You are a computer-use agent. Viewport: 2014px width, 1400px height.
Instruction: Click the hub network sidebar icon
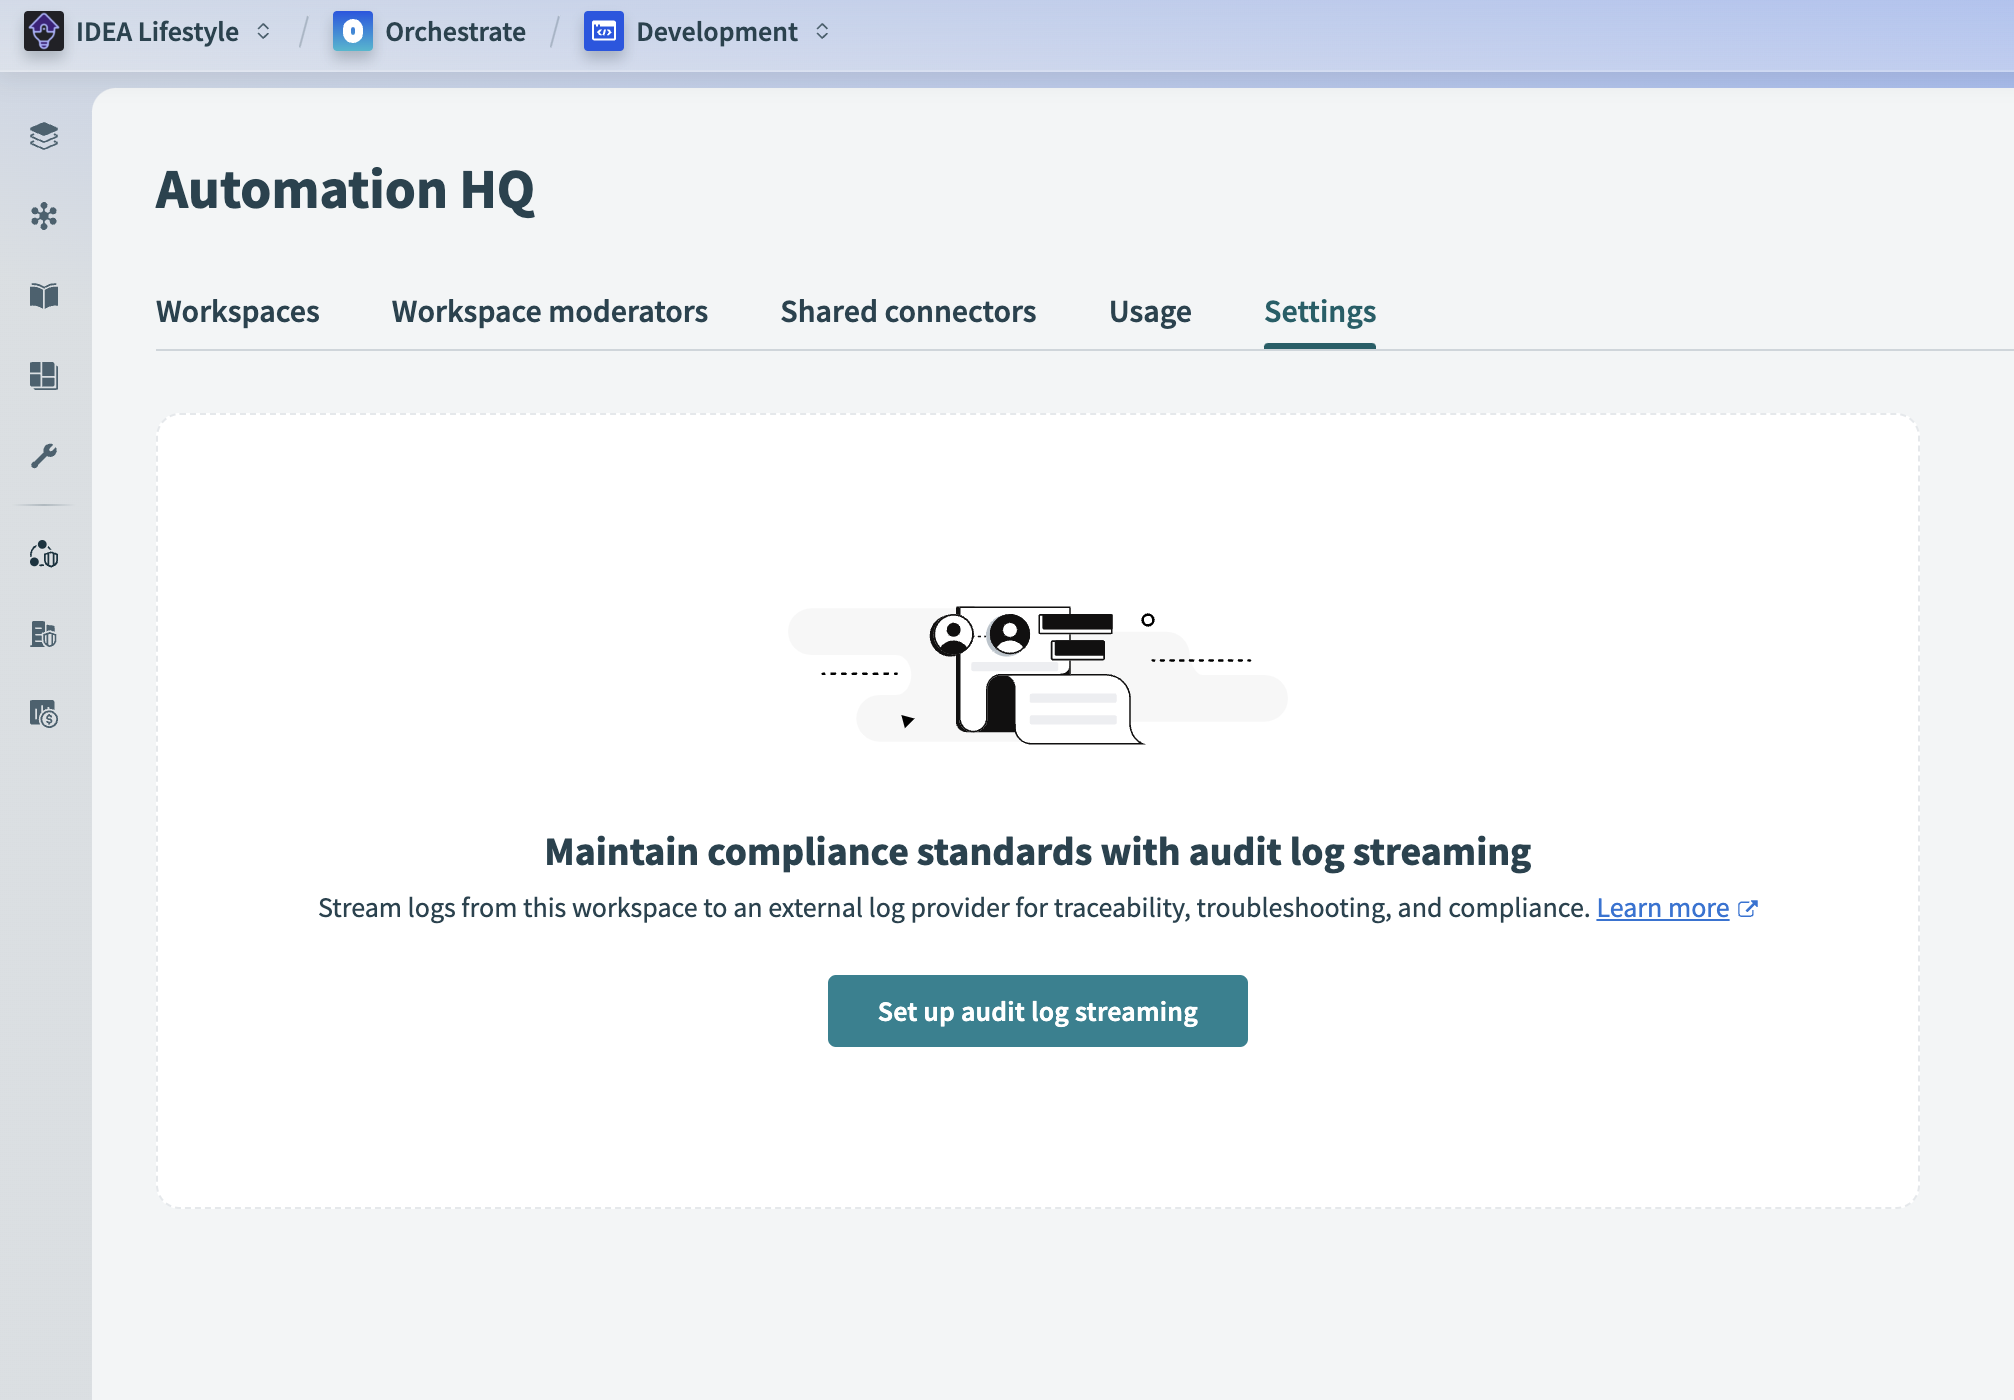click(44, 216)
